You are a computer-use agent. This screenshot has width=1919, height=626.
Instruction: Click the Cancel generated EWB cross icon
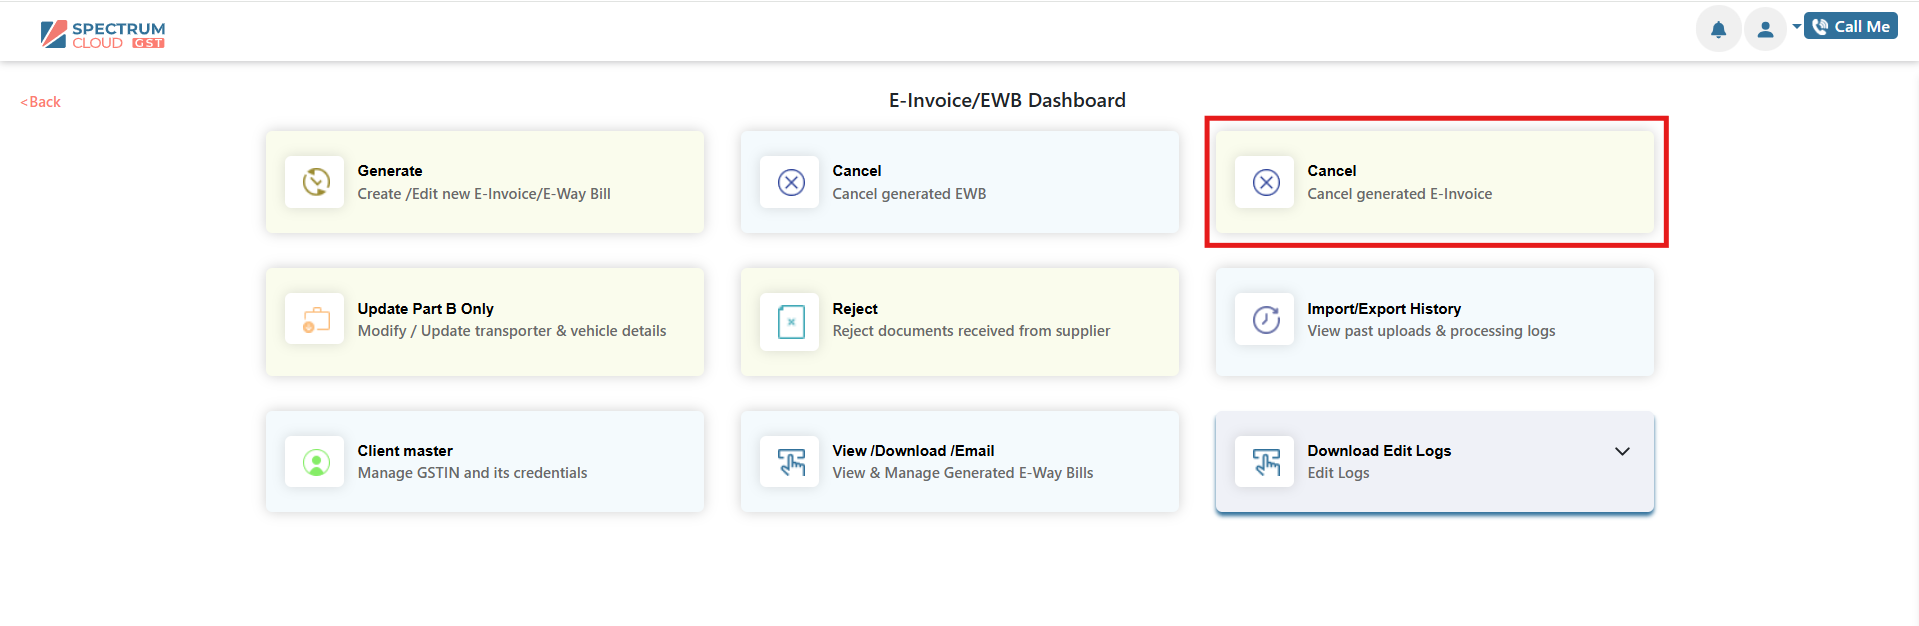coord(791,182)
